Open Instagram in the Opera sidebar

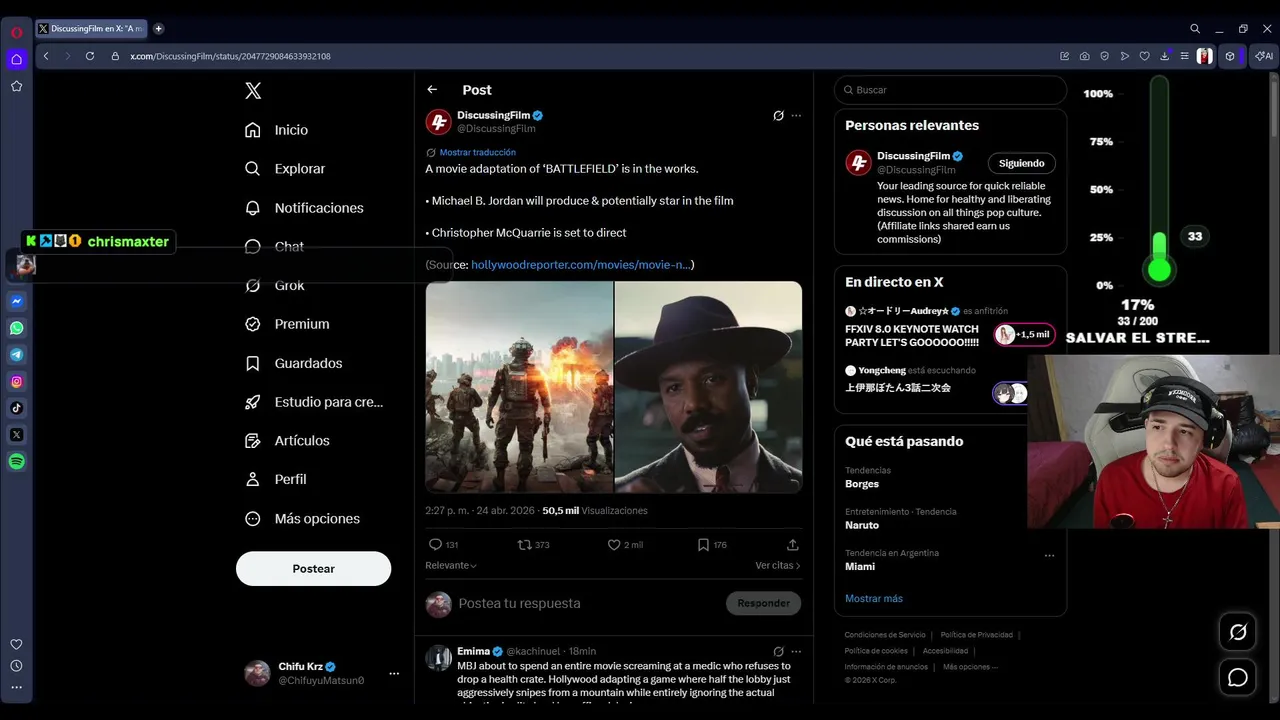point(17,381)
